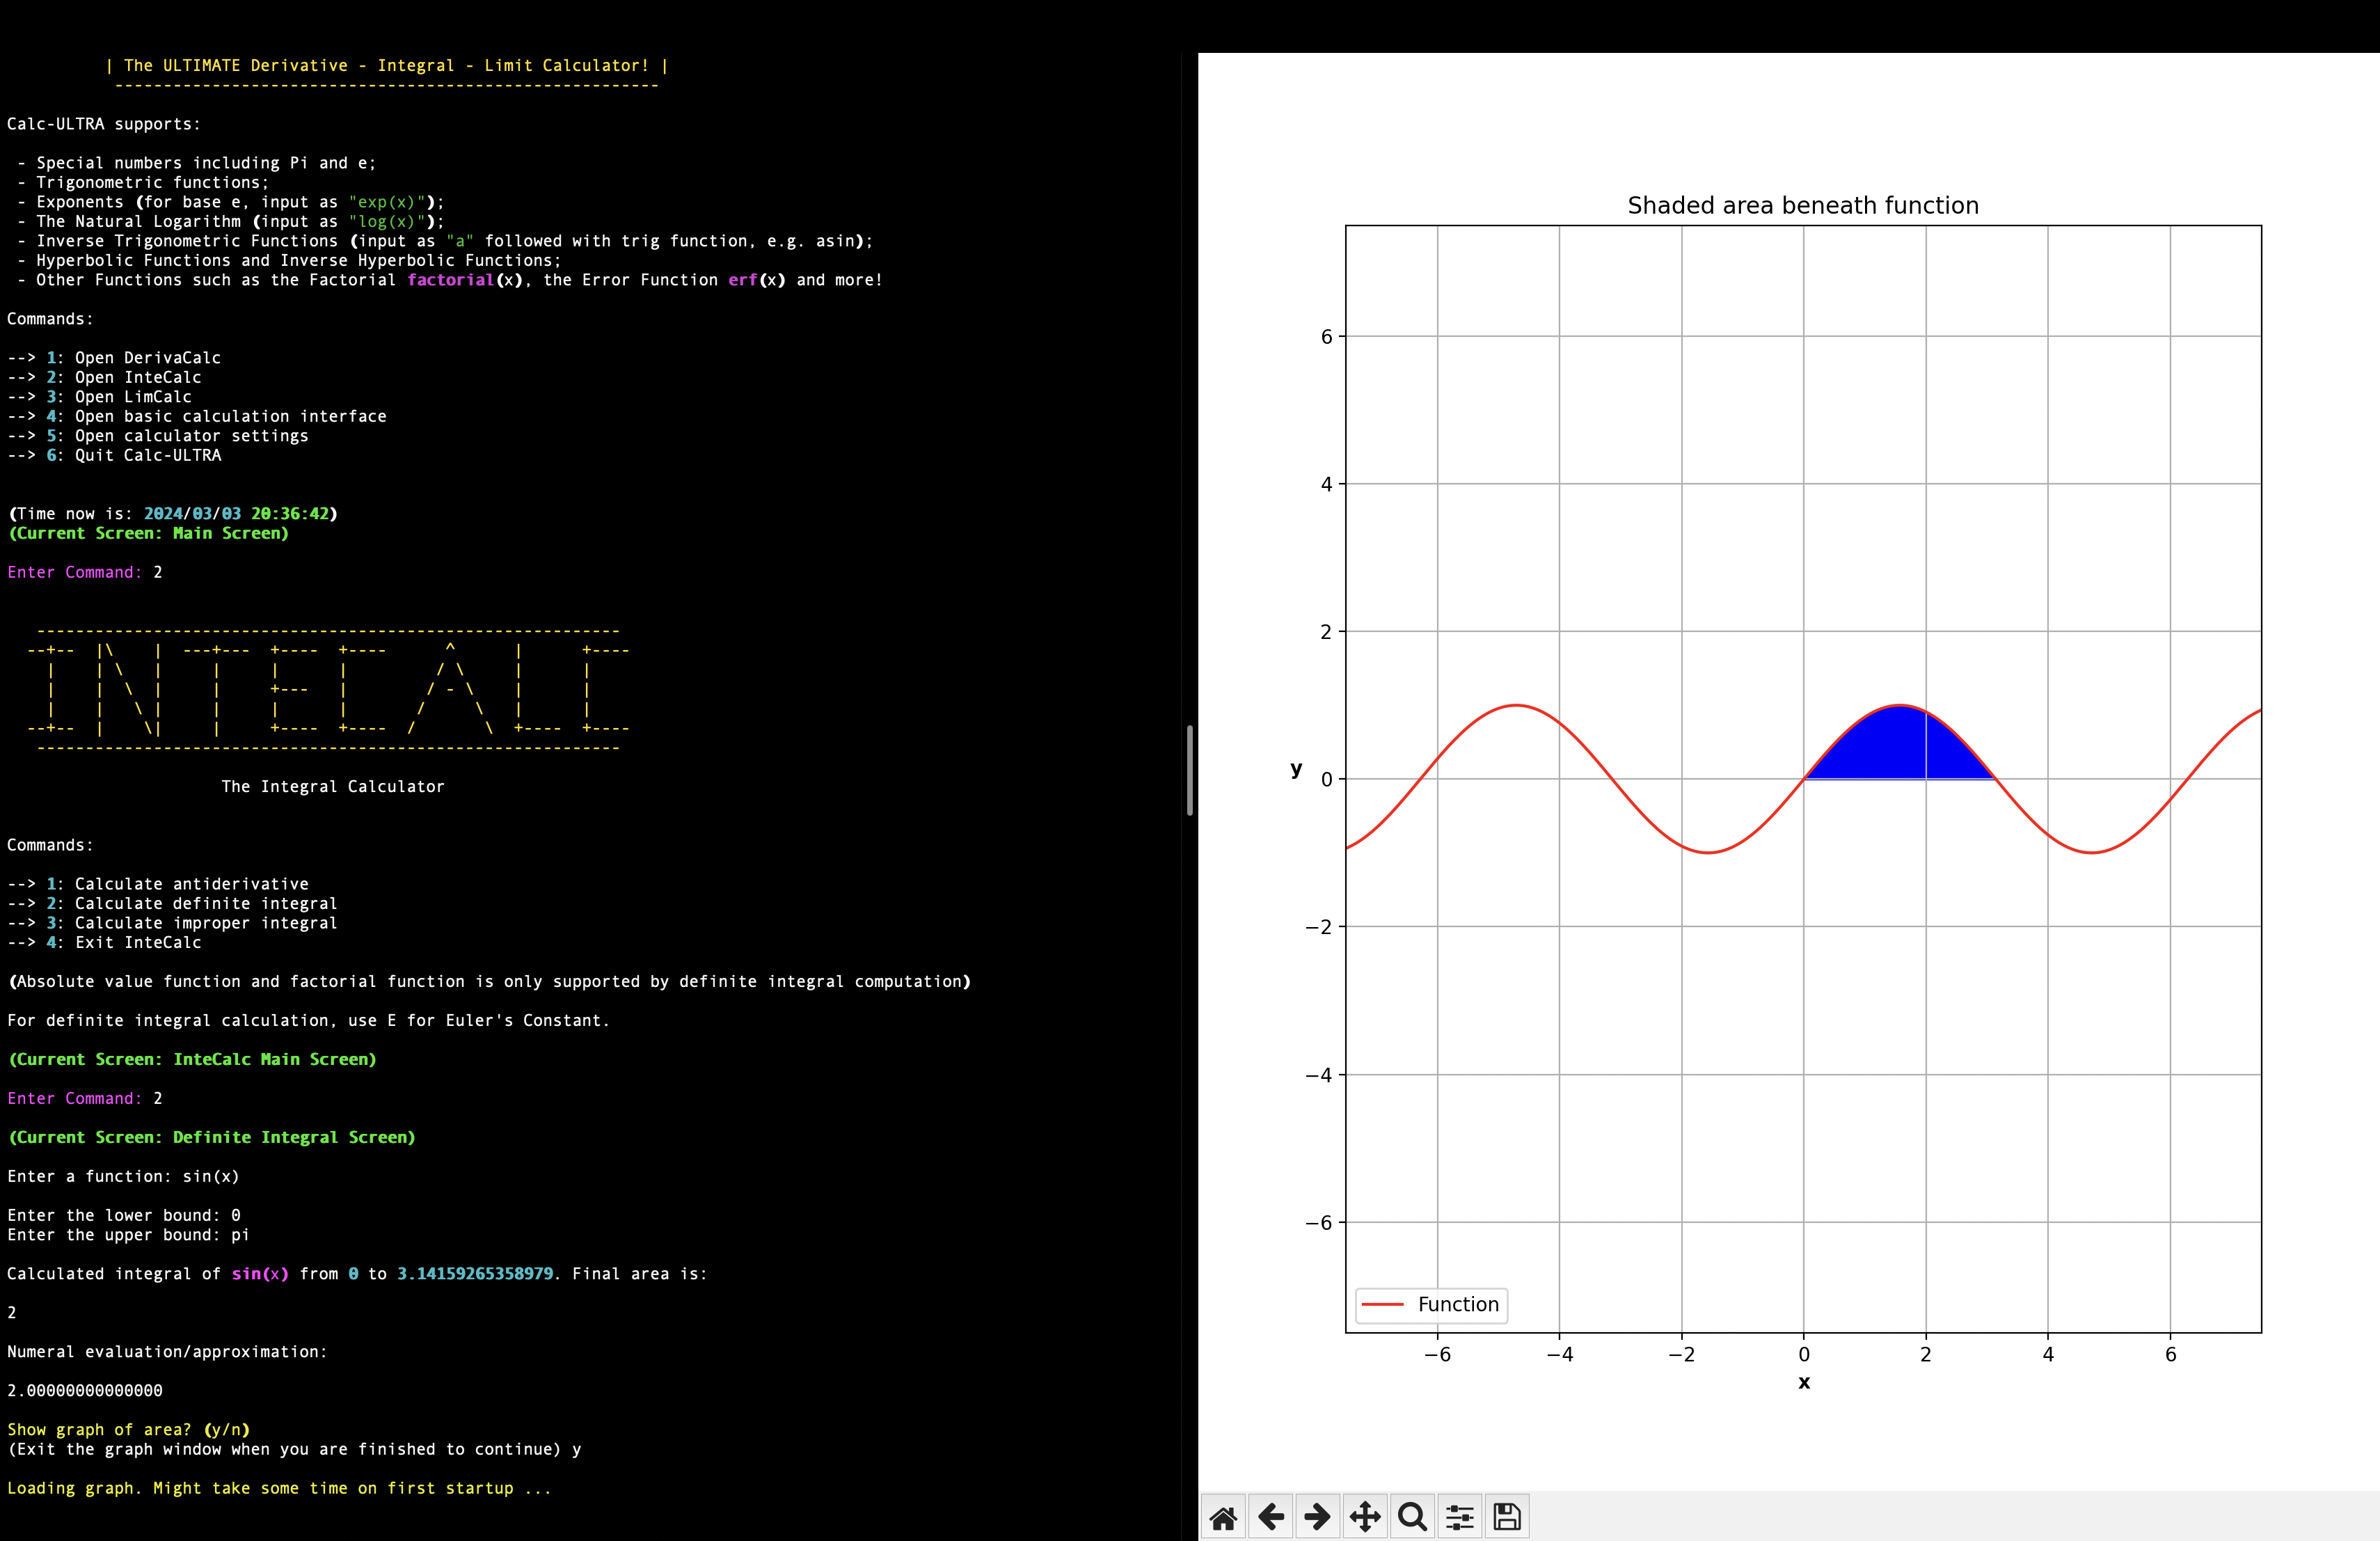Click the 'y' entered after Show graph prompt
This screenshot has width=2380, height=1541.
(x=576, y=1449)
